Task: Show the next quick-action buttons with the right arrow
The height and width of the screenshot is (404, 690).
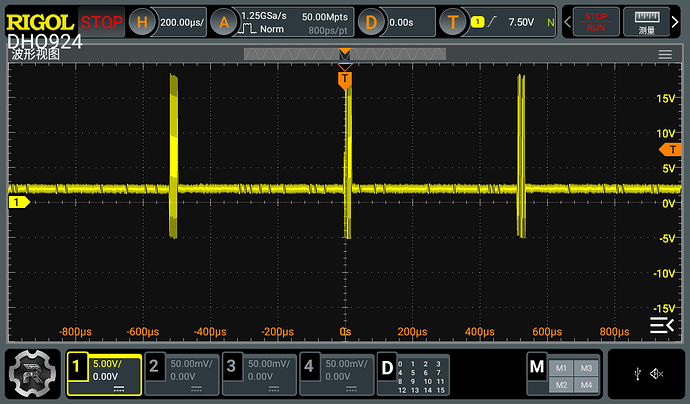Action: (x=675, y=22)
